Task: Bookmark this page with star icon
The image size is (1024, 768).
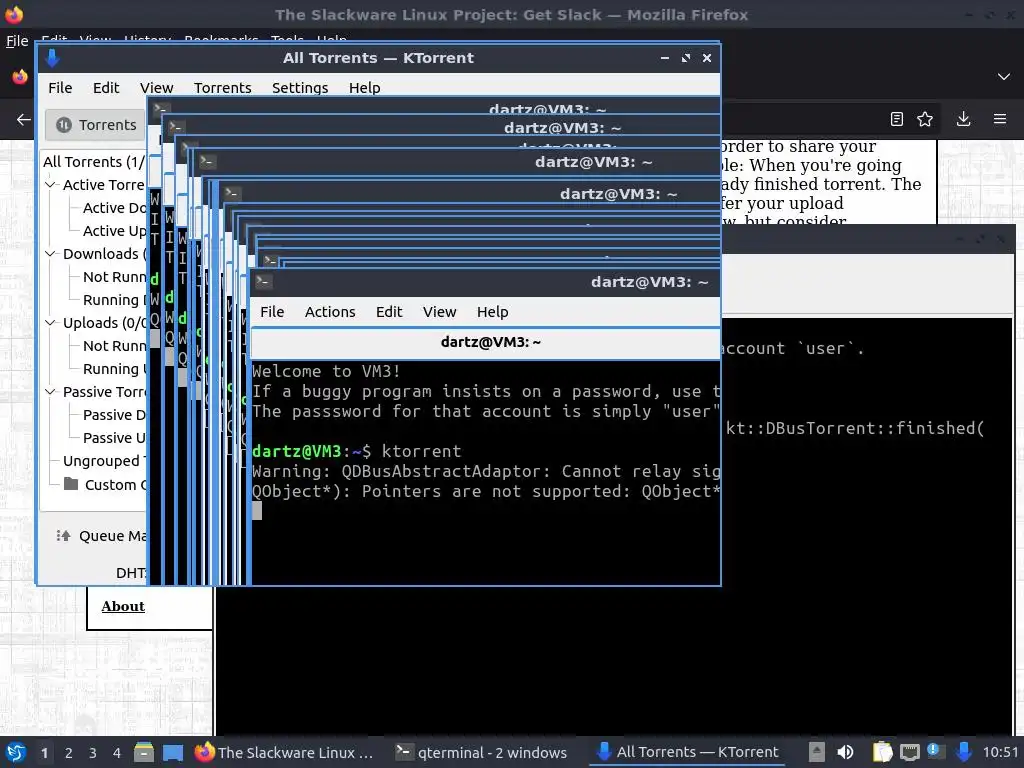Action: [x=925, y=119]
